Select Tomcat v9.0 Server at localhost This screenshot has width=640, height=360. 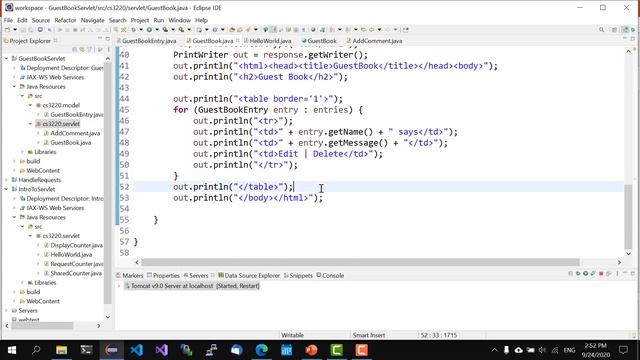pyautogui.click(x=192, y=286)
